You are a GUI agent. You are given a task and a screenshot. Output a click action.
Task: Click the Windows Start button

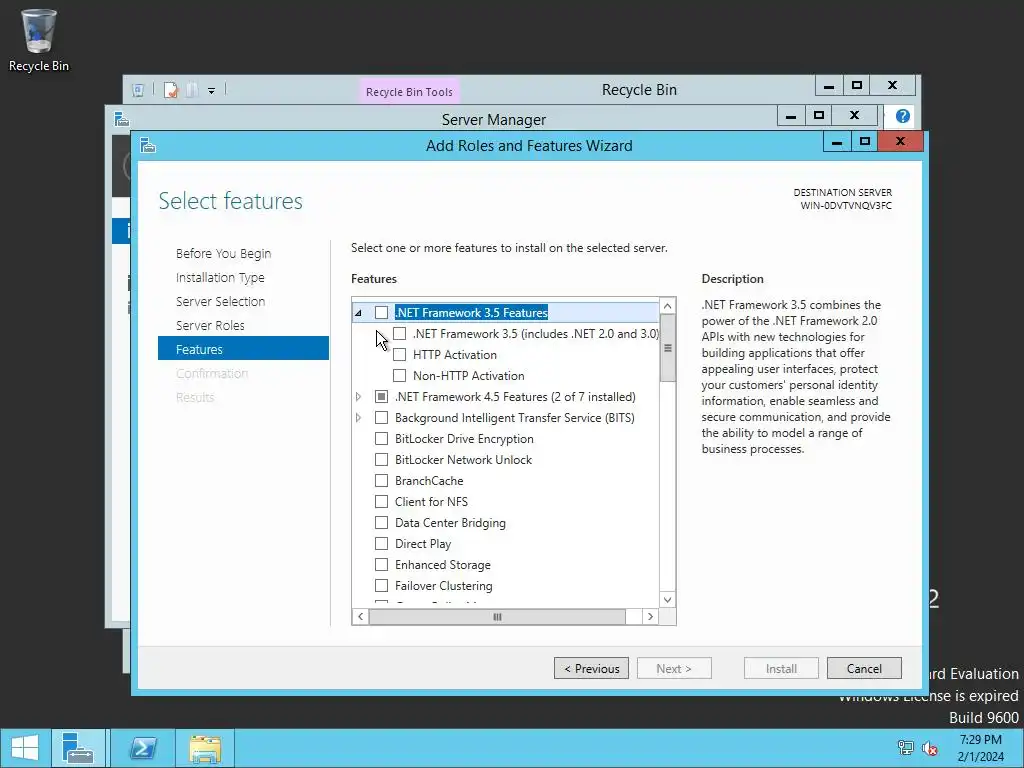(25, 748)
